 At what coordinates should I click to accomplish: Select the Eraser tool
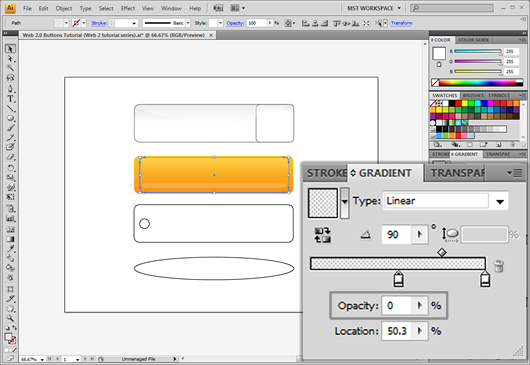click(x=10, y=157)
